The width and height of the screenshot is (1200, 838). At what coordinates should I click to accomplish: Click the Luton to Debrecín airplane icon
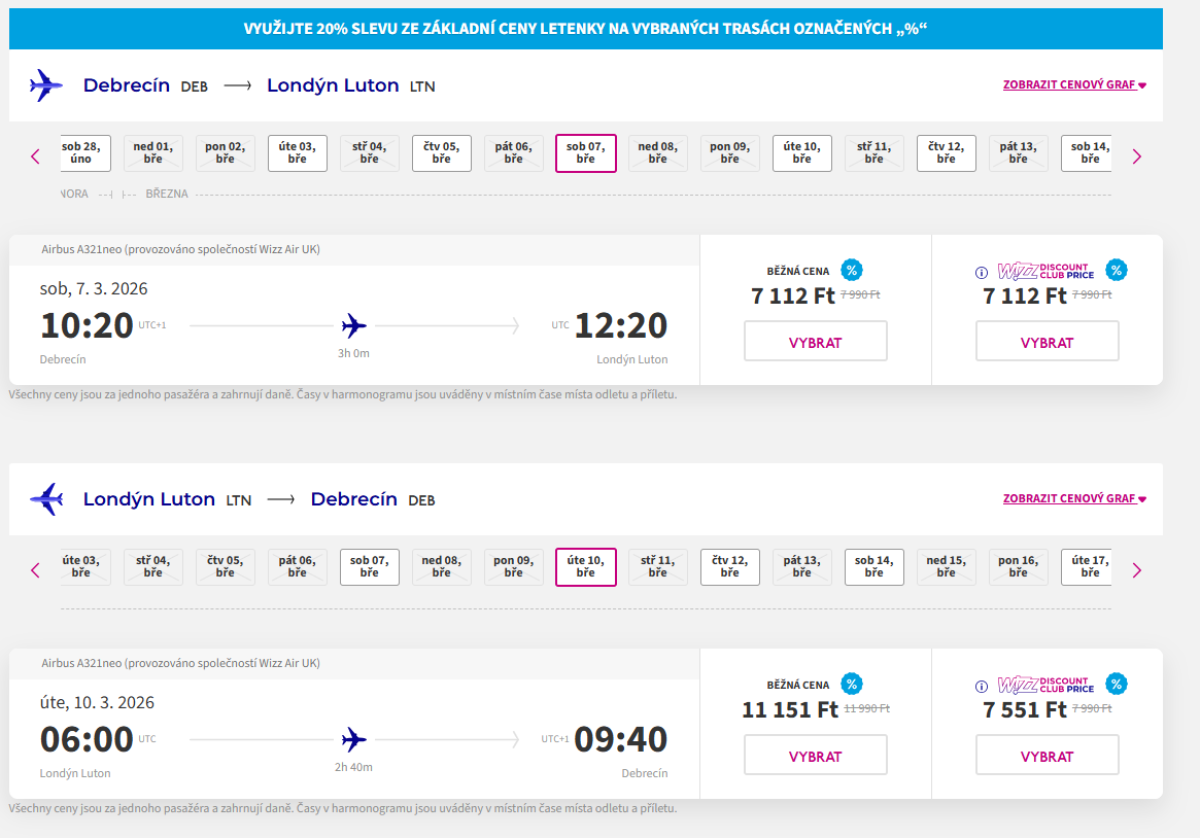tap(46, 499)
